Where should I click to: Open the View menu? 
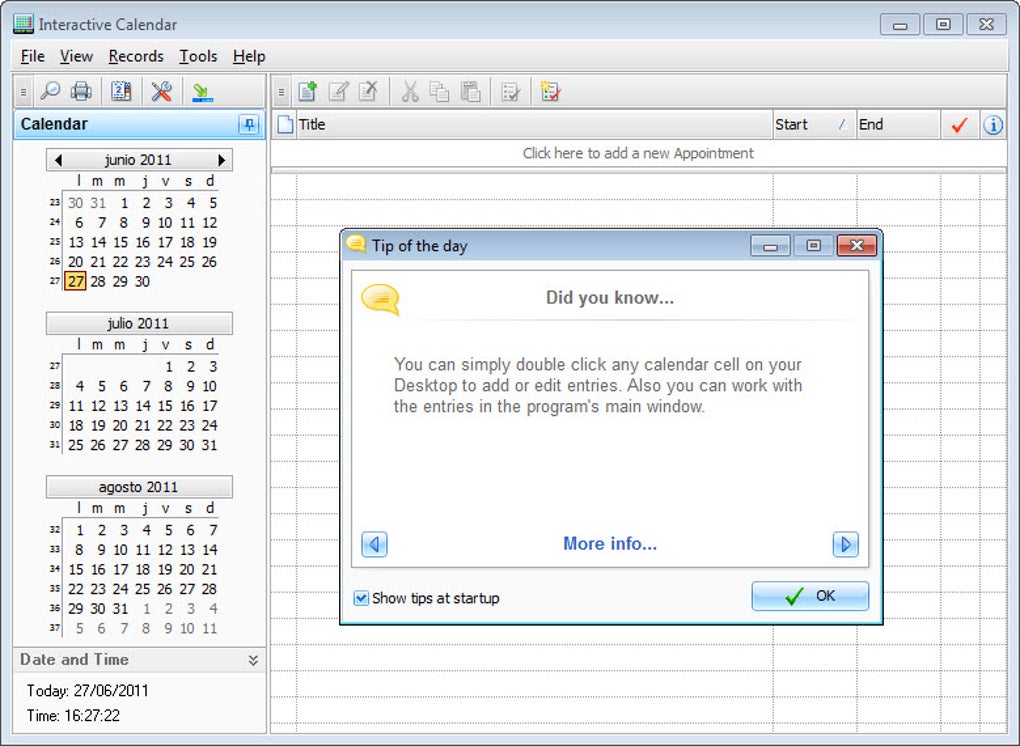tap(76, 56)
